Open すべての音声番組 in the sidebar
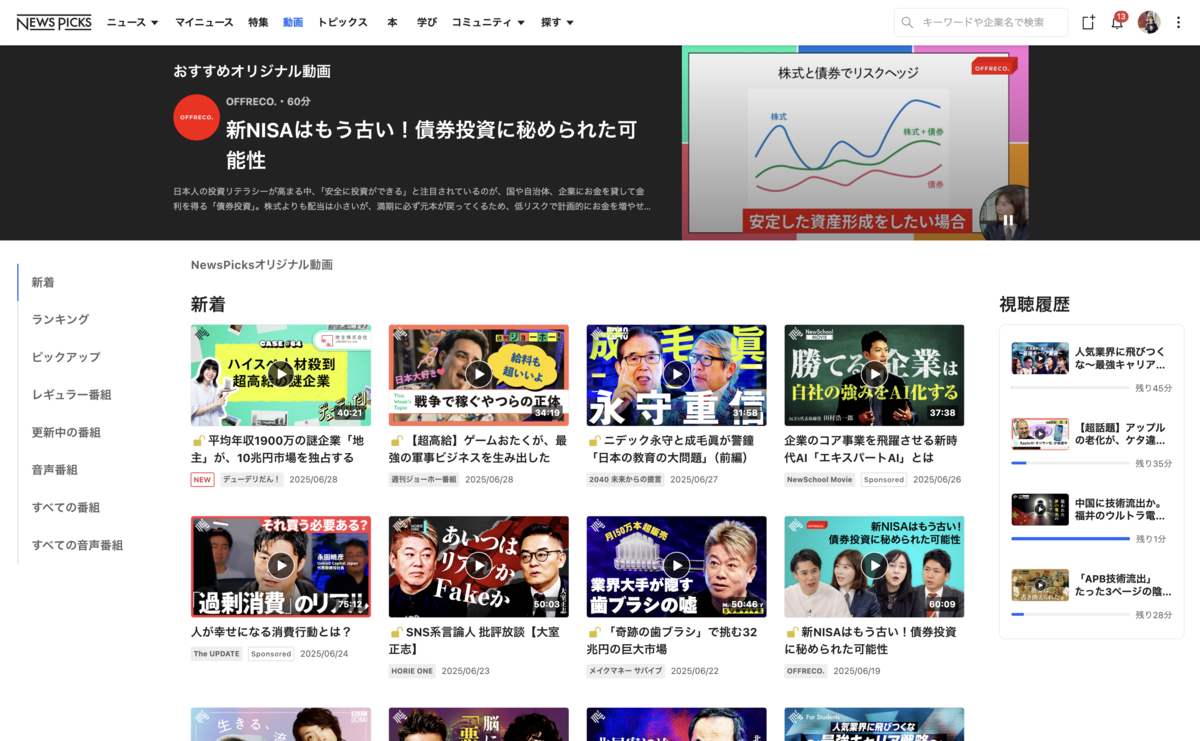1200x741 pixels. [x=77, y=545]
